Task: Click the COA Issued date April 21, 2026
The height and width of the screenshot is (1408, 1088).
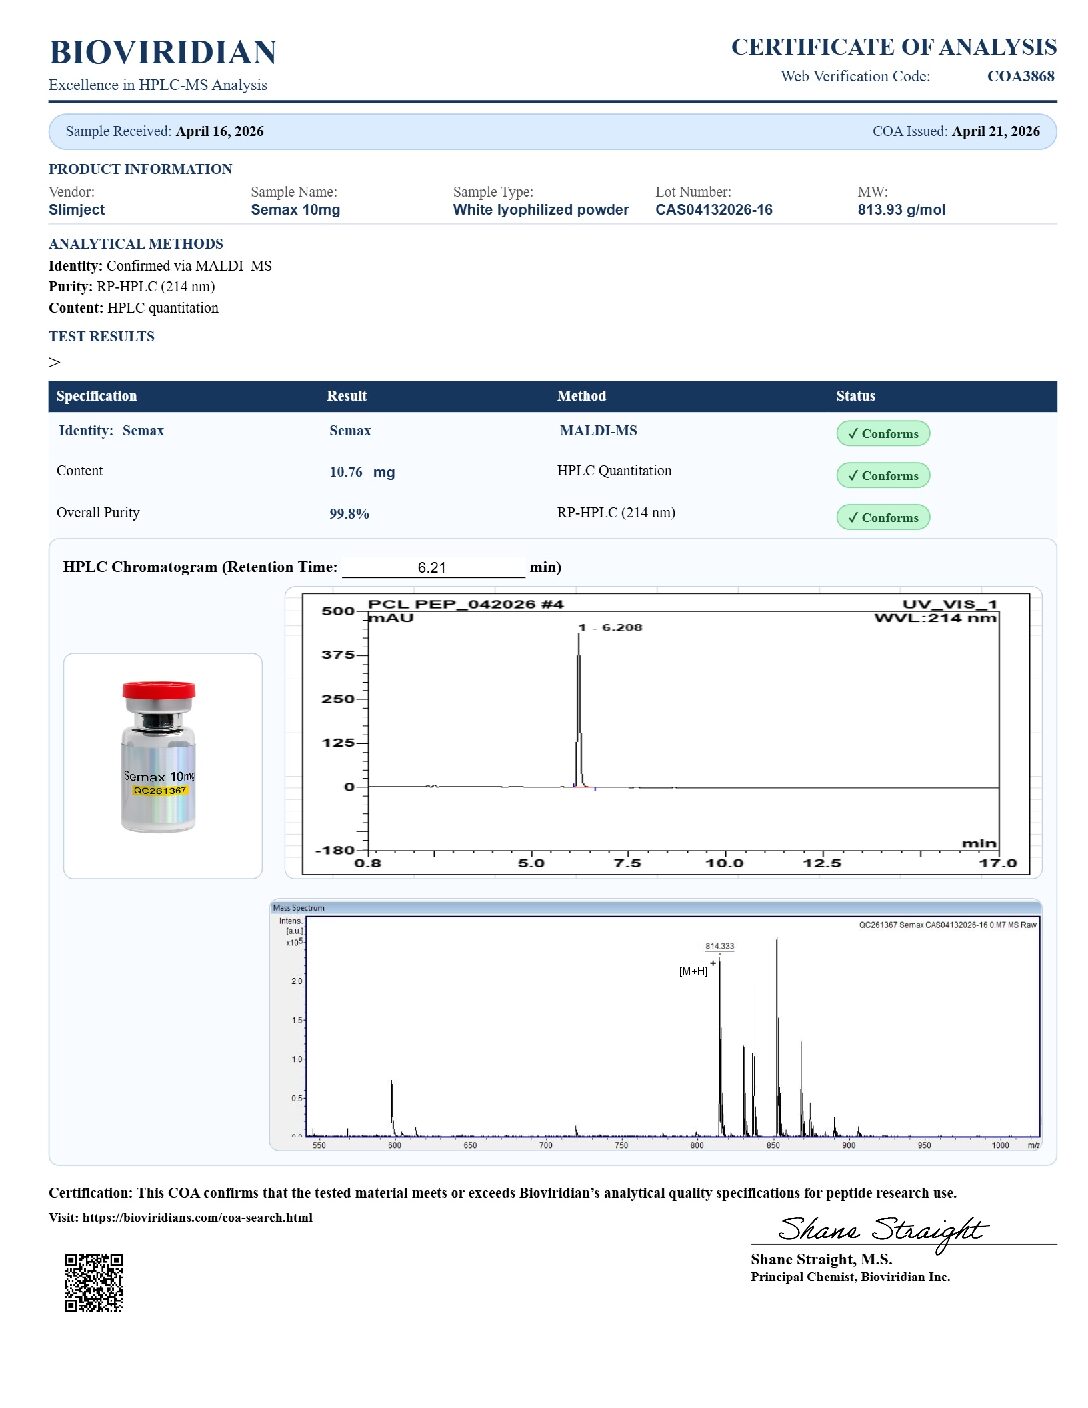Action: point(996,131)
